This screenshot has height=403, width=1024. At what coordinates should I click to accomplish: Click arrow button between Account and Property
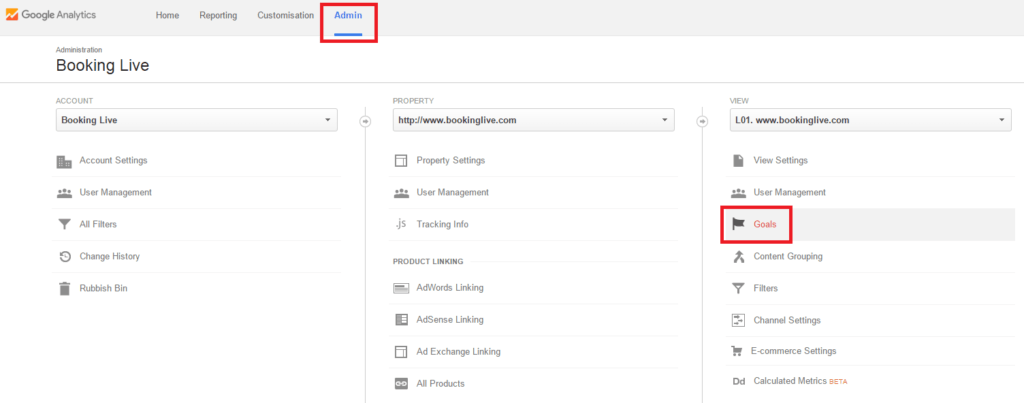click(365, 121)
